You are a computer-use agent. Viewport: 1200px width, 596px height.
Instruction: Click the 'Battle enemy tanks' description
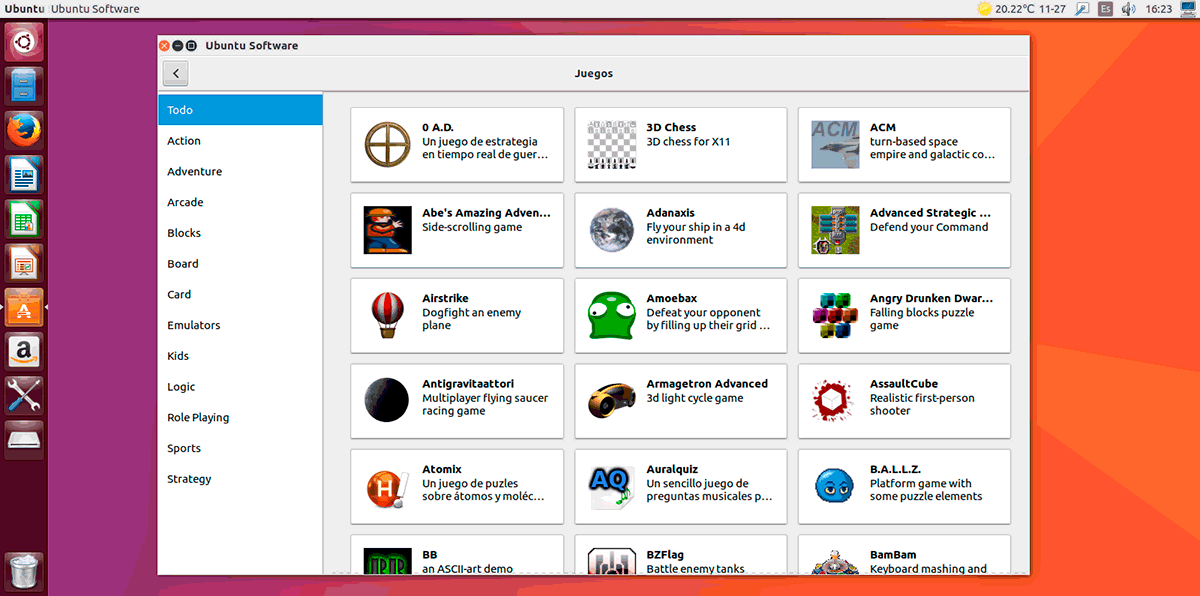point(696,569)
